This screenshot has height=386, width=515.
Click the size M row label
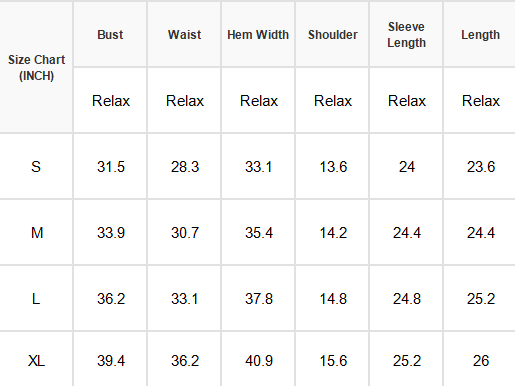(37, 232)
